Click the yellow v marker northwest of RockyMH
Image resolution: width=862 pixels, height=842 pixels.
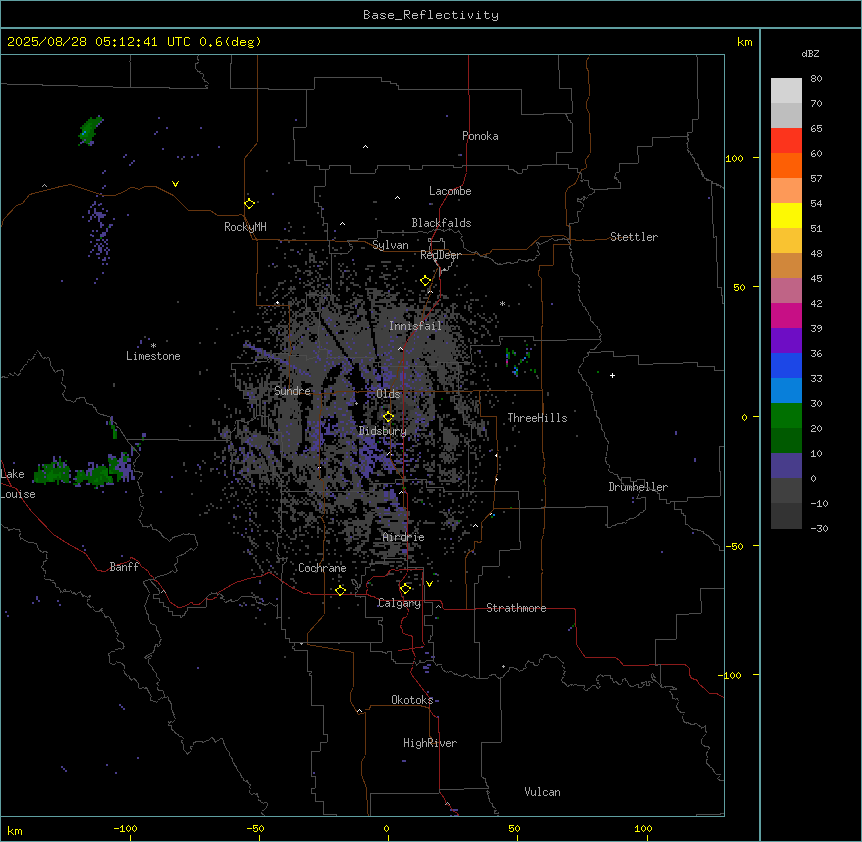175,184
